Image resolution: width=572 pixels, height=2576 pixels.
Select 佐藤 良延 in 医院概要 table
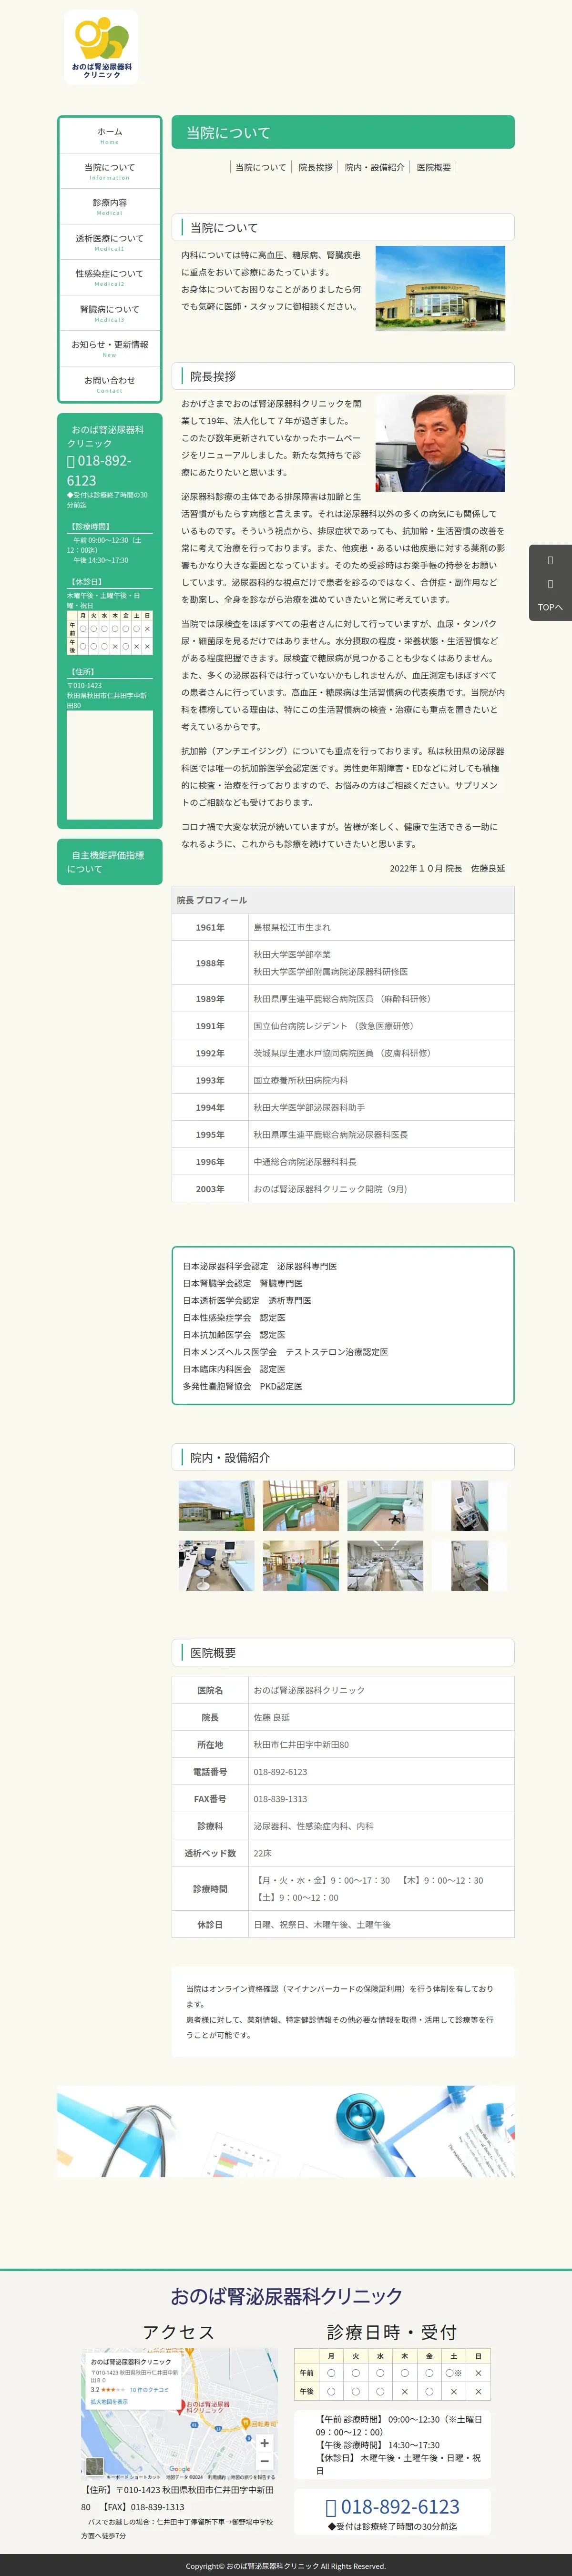272,1717
